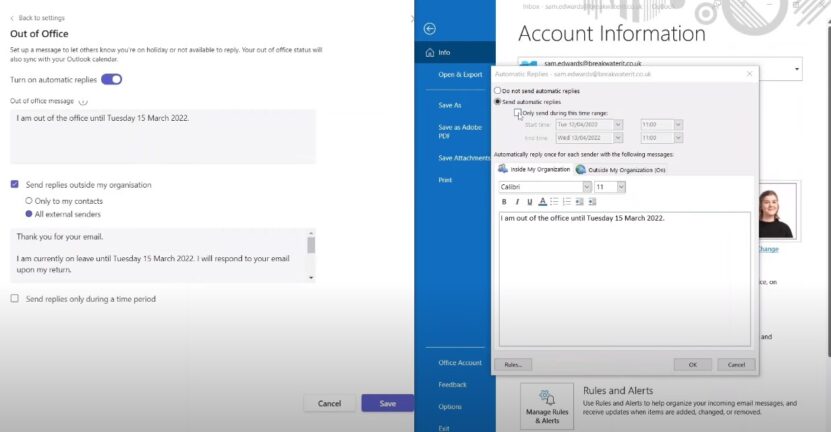The width and height of the screenshot is (831, 432).
Task: Open the End time date dropdown
Action: tap(618, 138)
